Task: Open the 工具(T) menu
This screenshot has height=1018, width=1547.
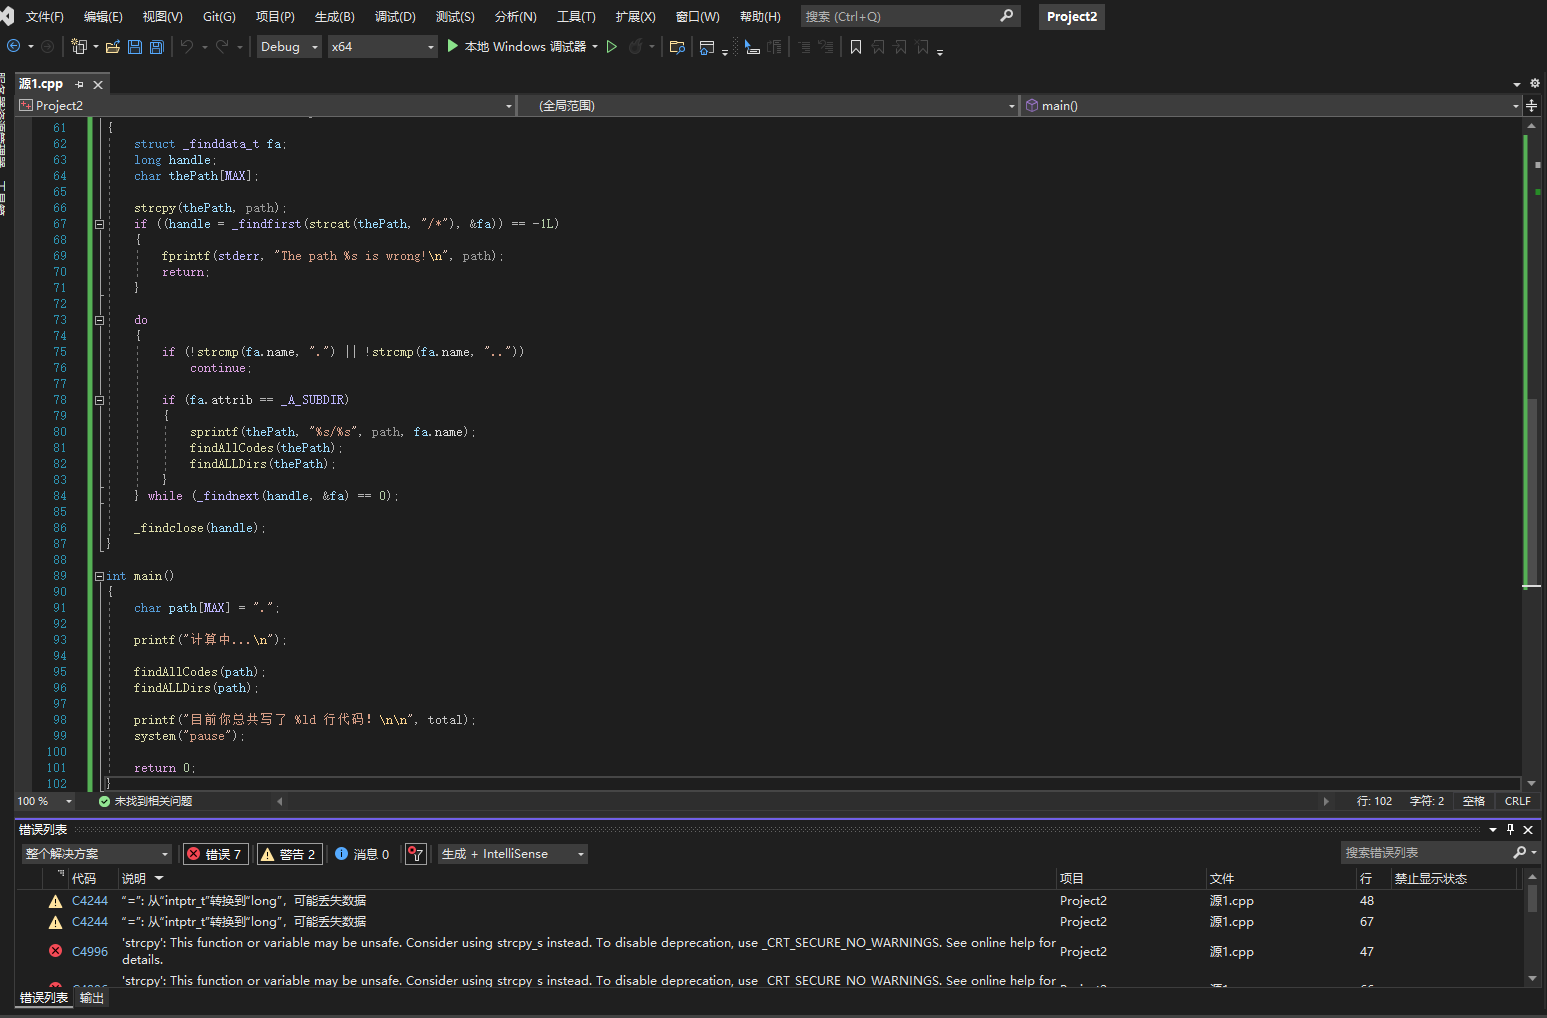Action: (576, 16)
